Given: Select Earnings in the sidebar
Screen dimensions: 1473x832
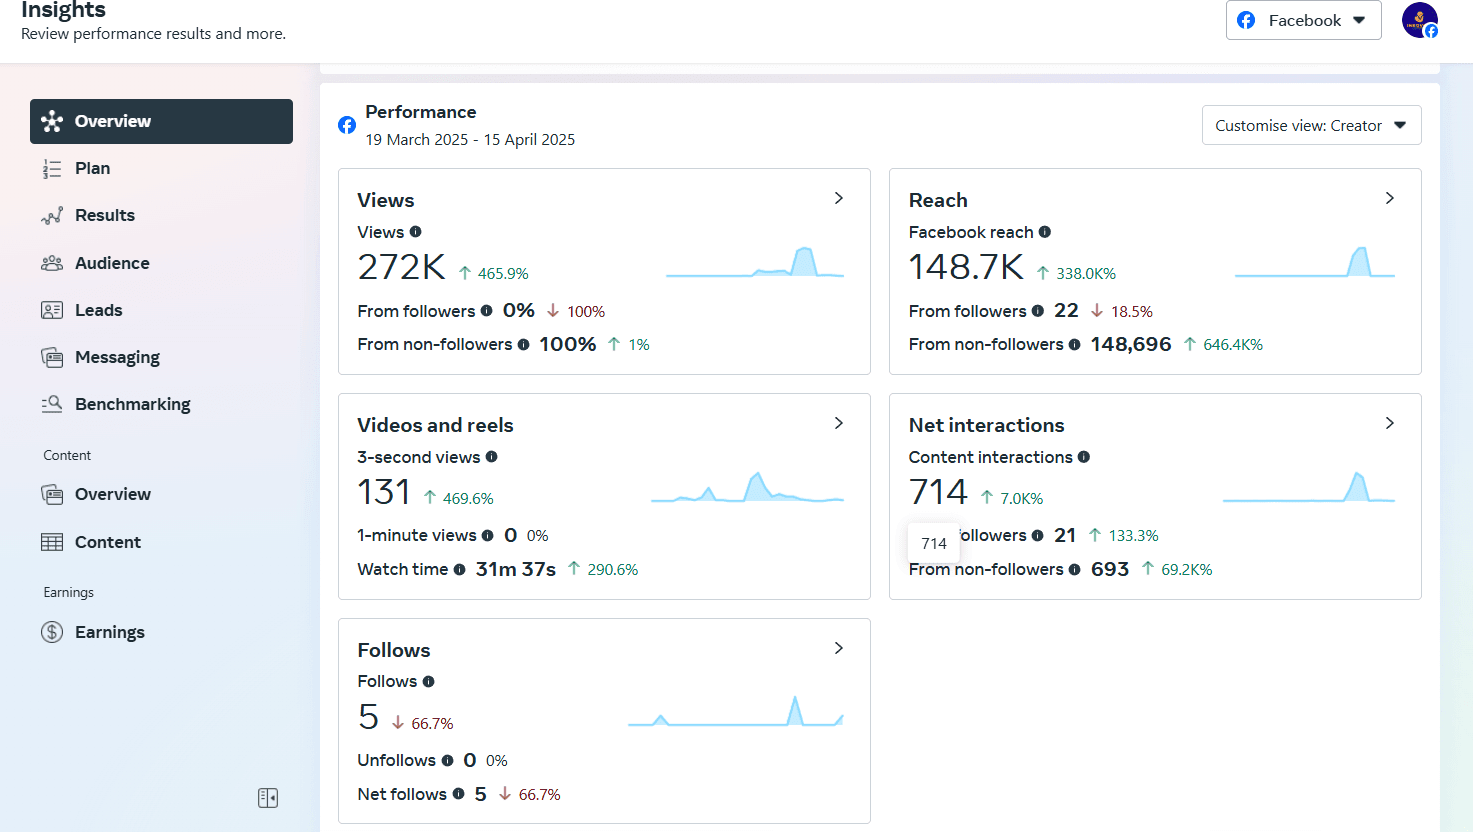Looking at the screenshot, I should click(110, 632).
